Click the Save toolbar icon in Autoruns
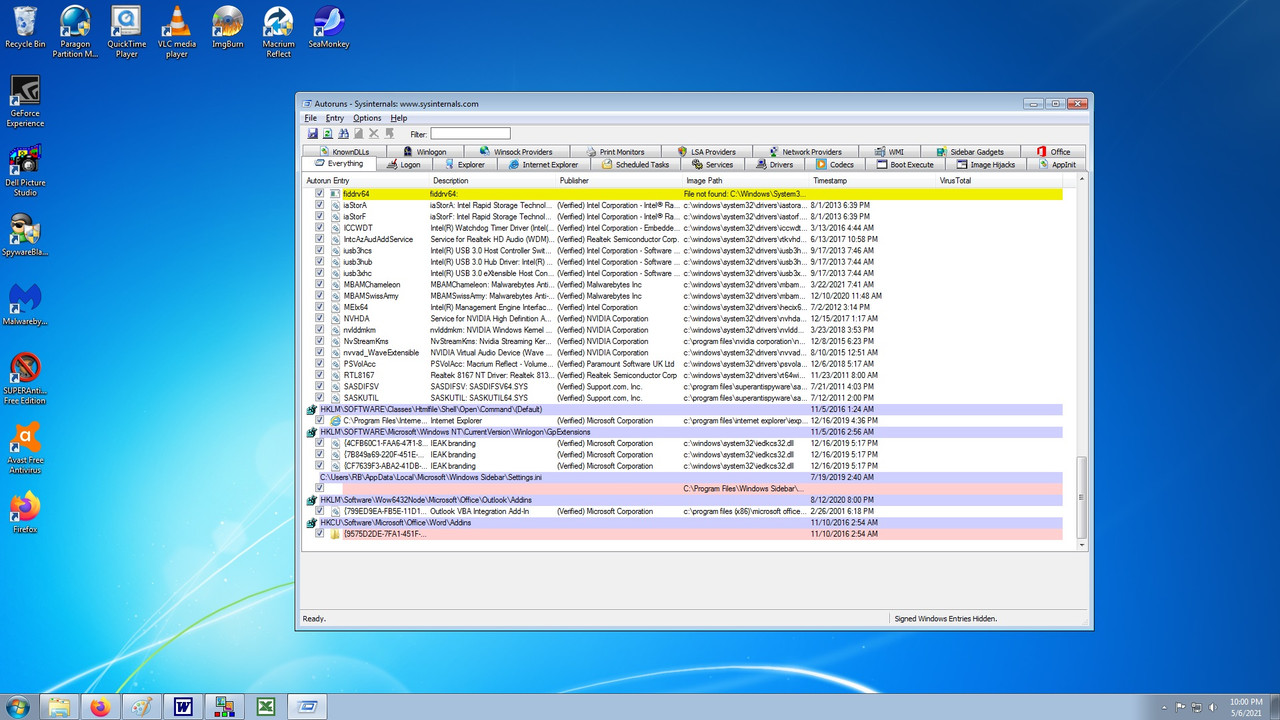Image resolution: width=1280 pixels, height=720 pixels. 312,133
